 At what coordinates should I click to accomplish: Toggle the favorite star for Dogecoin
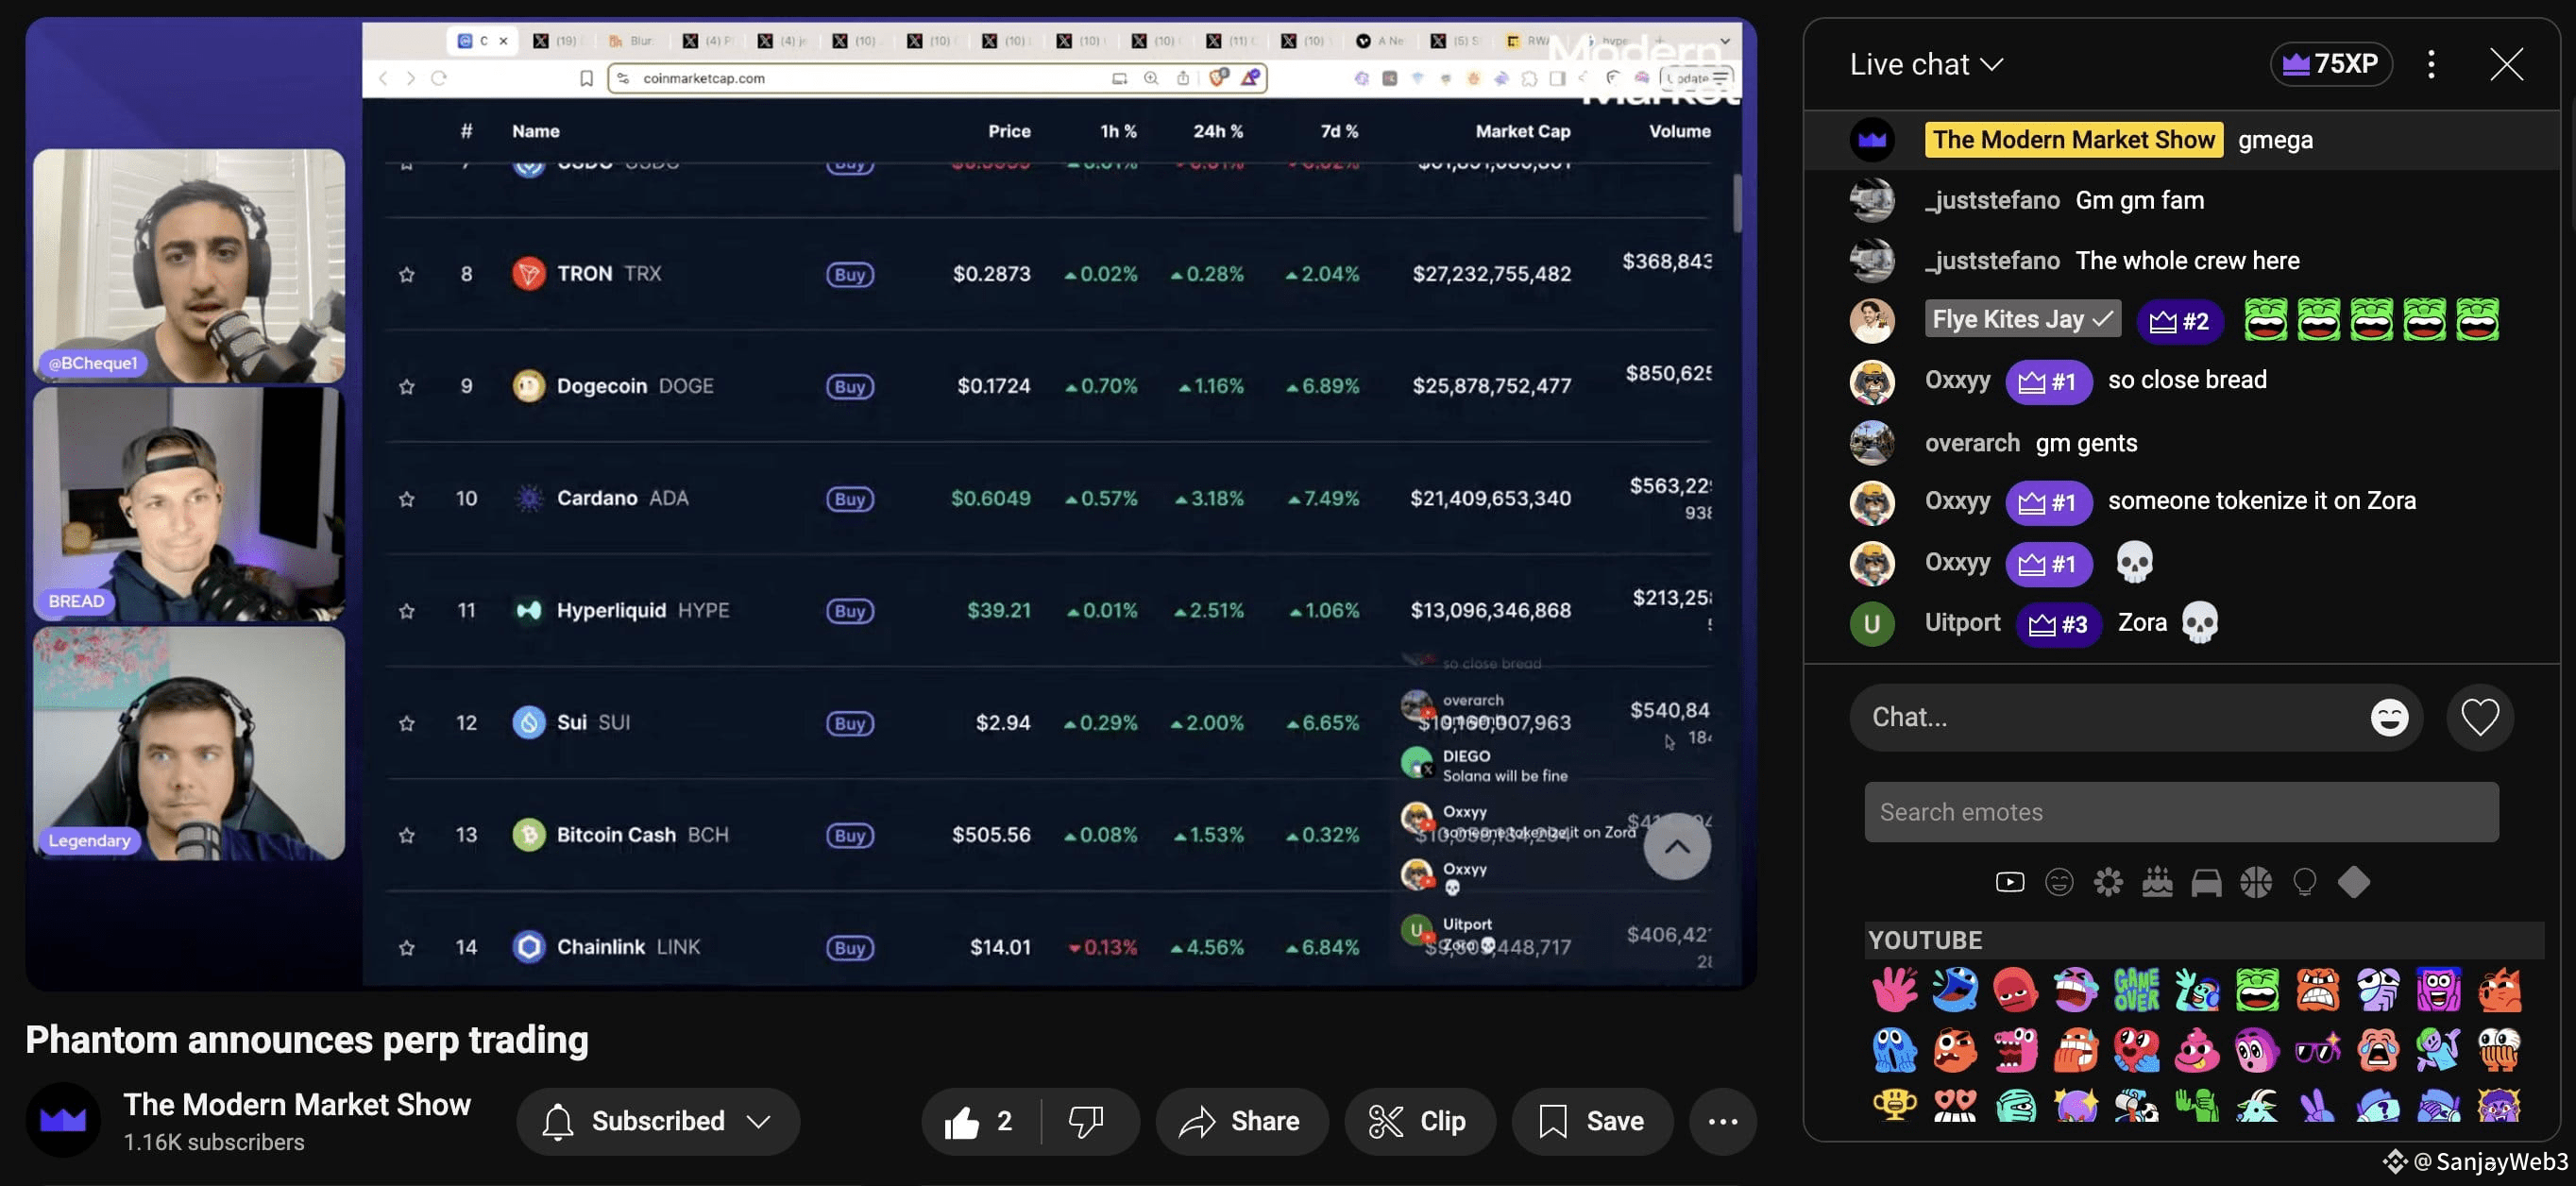click(x=406, y=386)
